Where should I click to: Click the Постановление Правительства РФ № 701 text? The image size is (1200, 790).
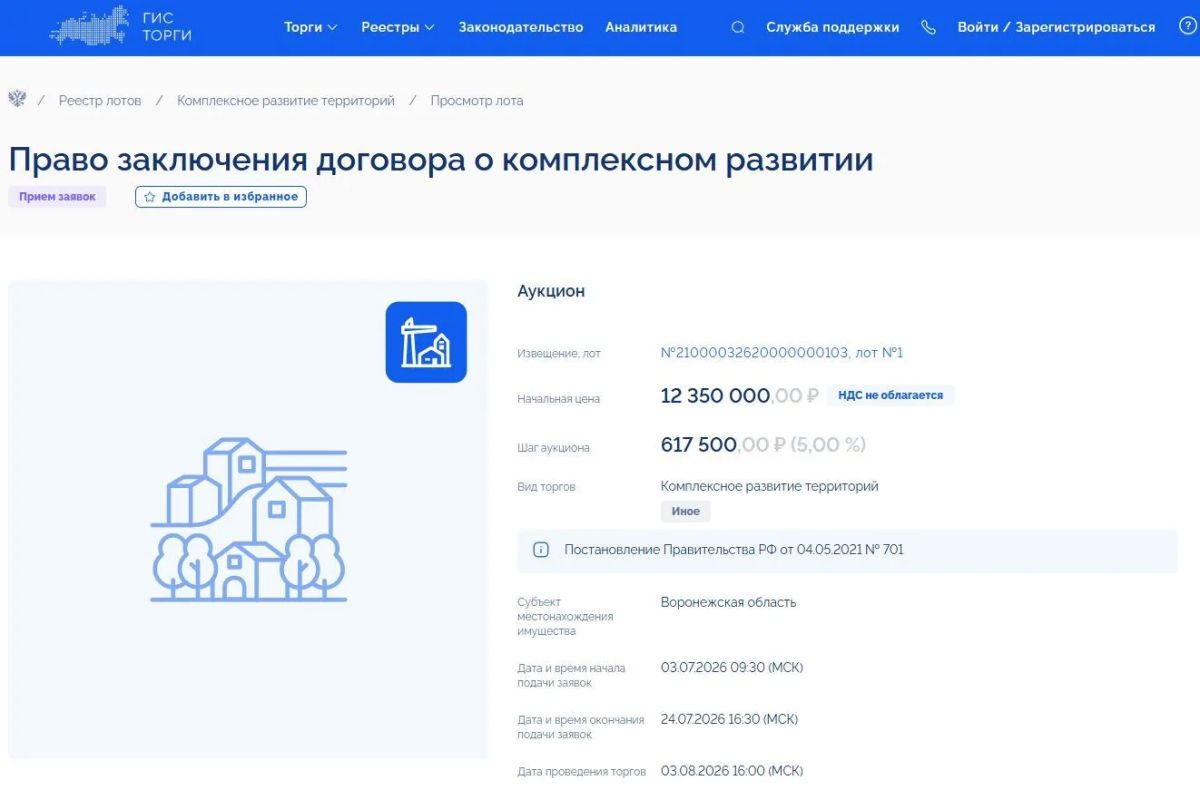[734, 550]
